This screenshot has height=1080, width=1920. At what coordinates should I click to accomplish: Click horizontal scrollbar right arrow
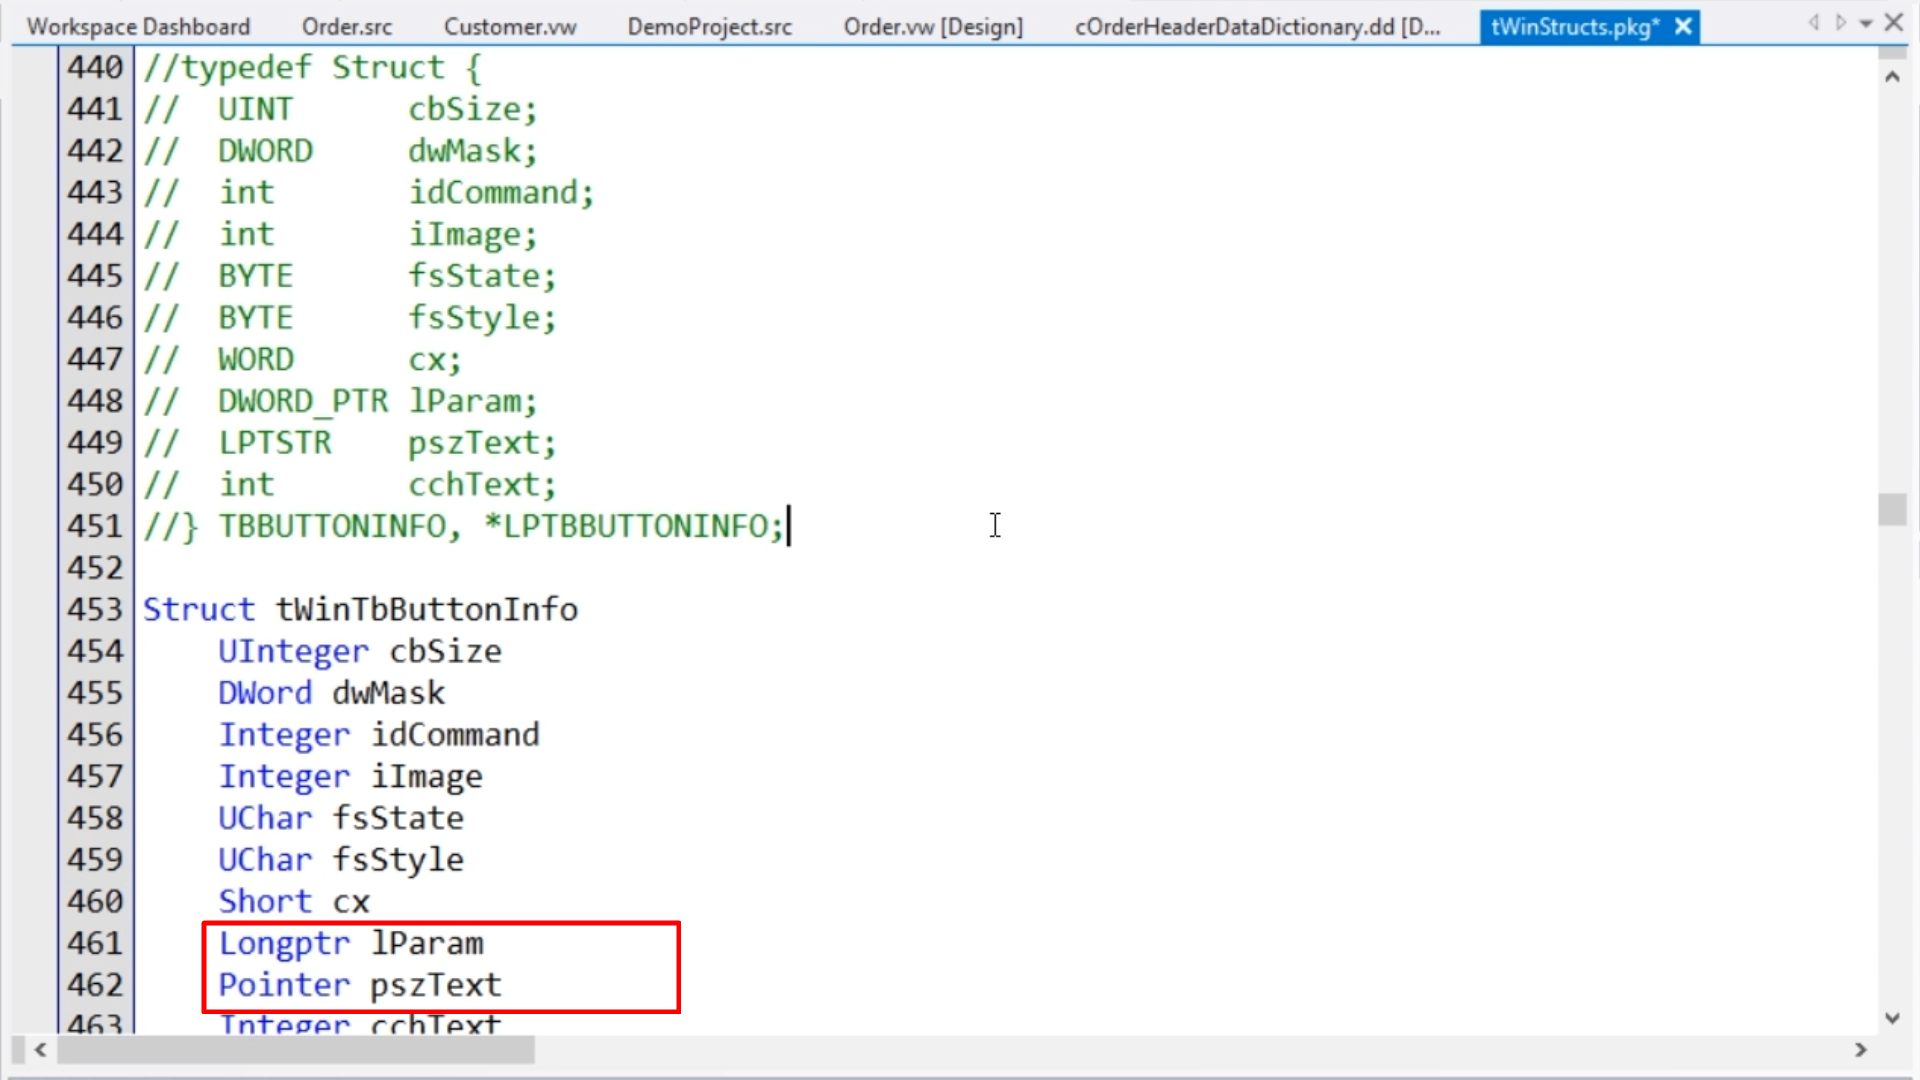click(1860, 1050)
